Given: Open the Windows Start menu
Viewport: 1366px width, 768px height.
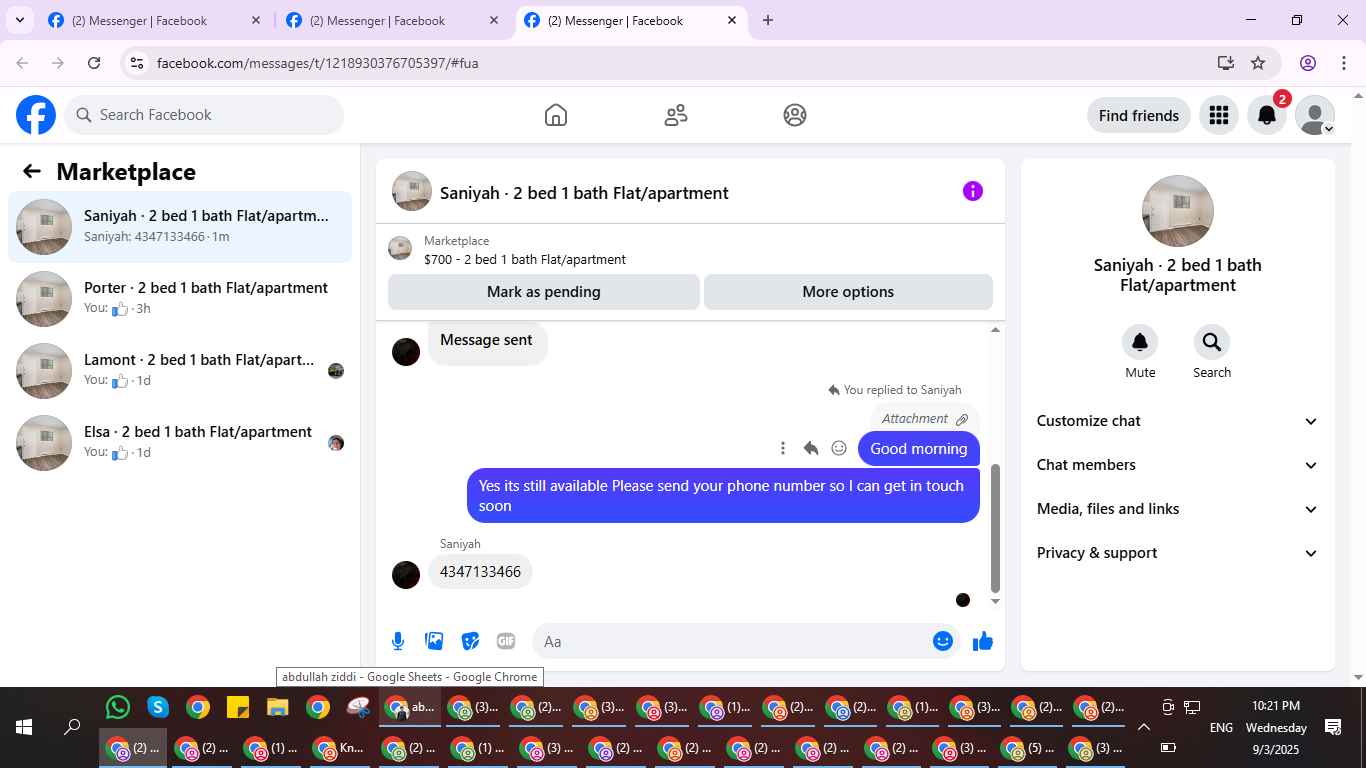Looking at the screenshot, I should pyautogui.click(x=24, y=727).
